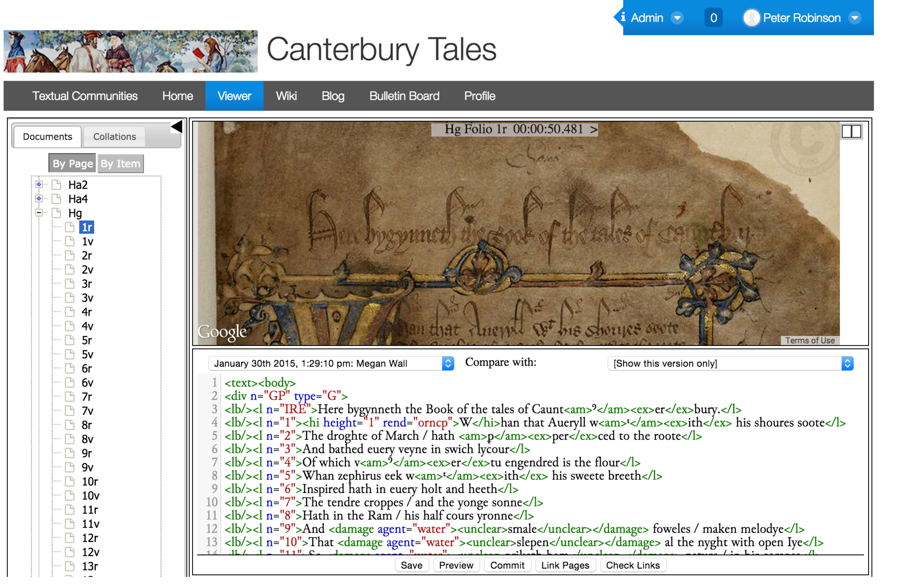The image size is (900, 588).
Task: Click the editor line starting with <div n="GP"
Action: 286,396
